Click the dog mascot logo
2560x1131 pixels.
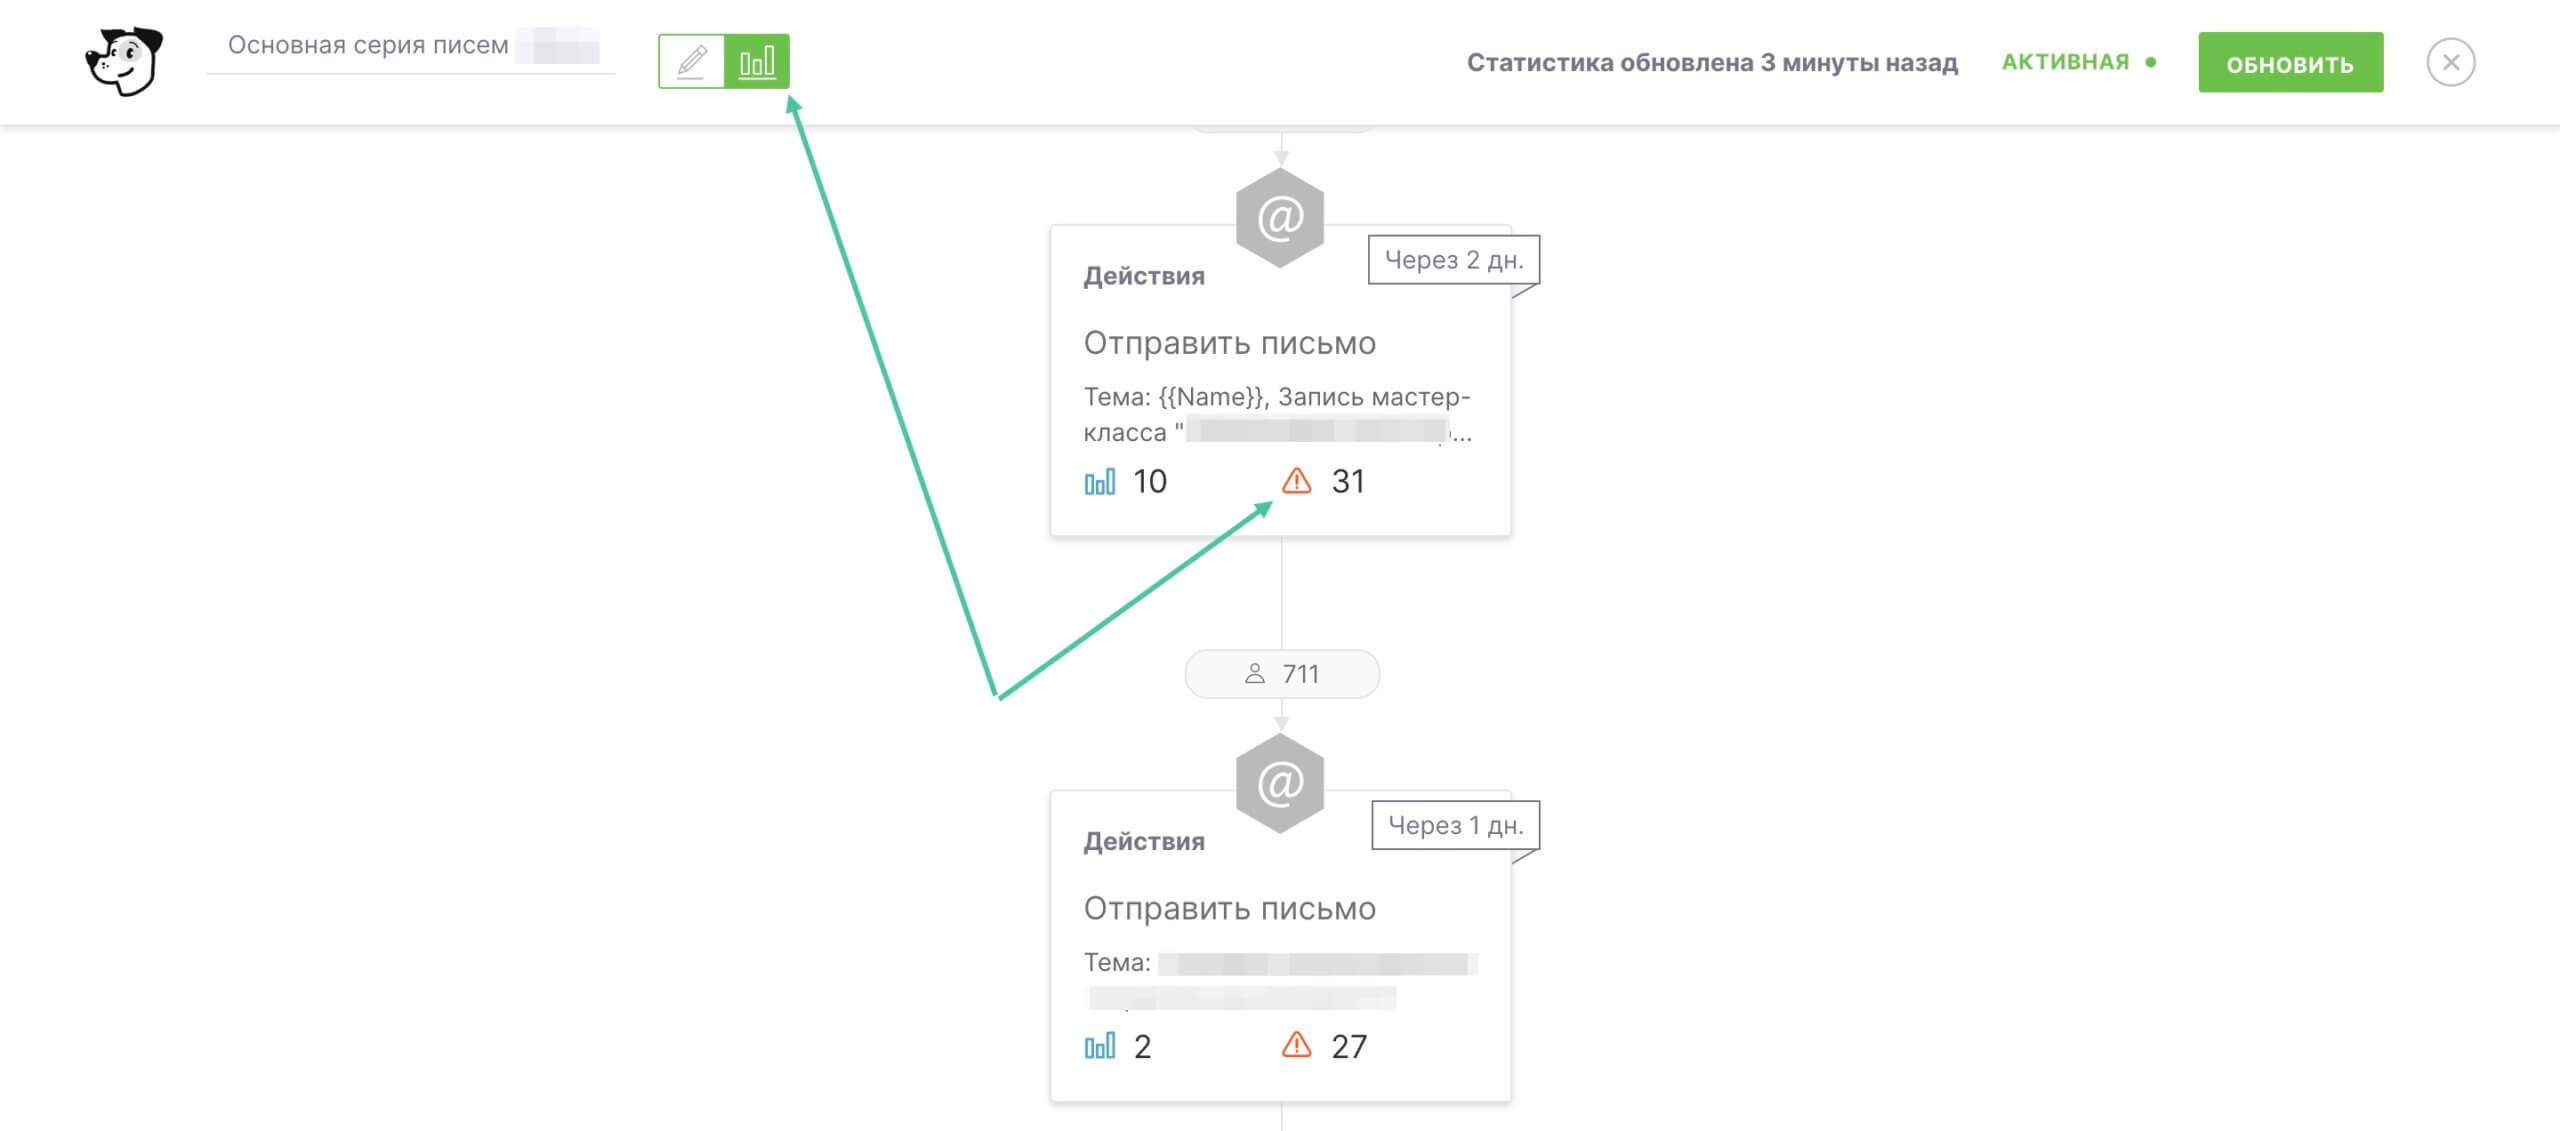(x=124, y=61)
